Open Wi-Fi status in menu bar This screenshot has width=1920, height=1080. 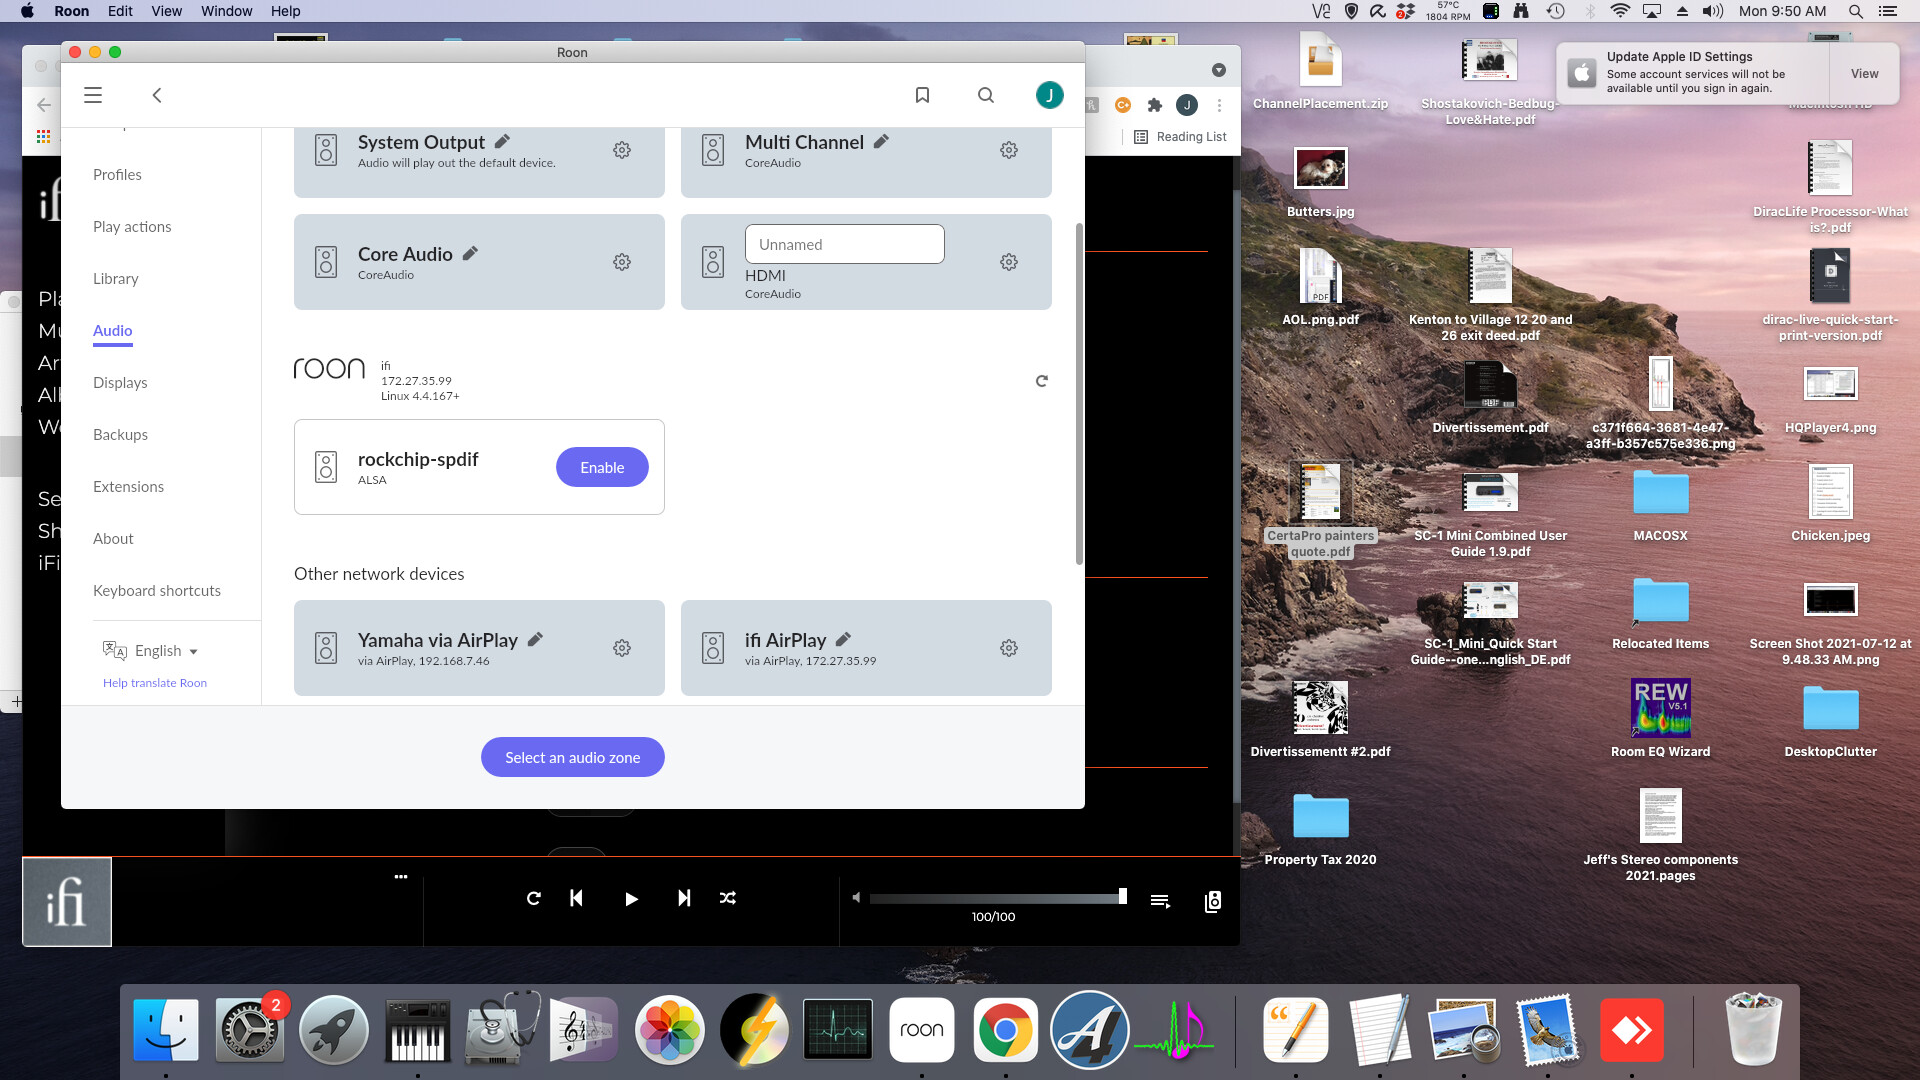click(1620, 11)
